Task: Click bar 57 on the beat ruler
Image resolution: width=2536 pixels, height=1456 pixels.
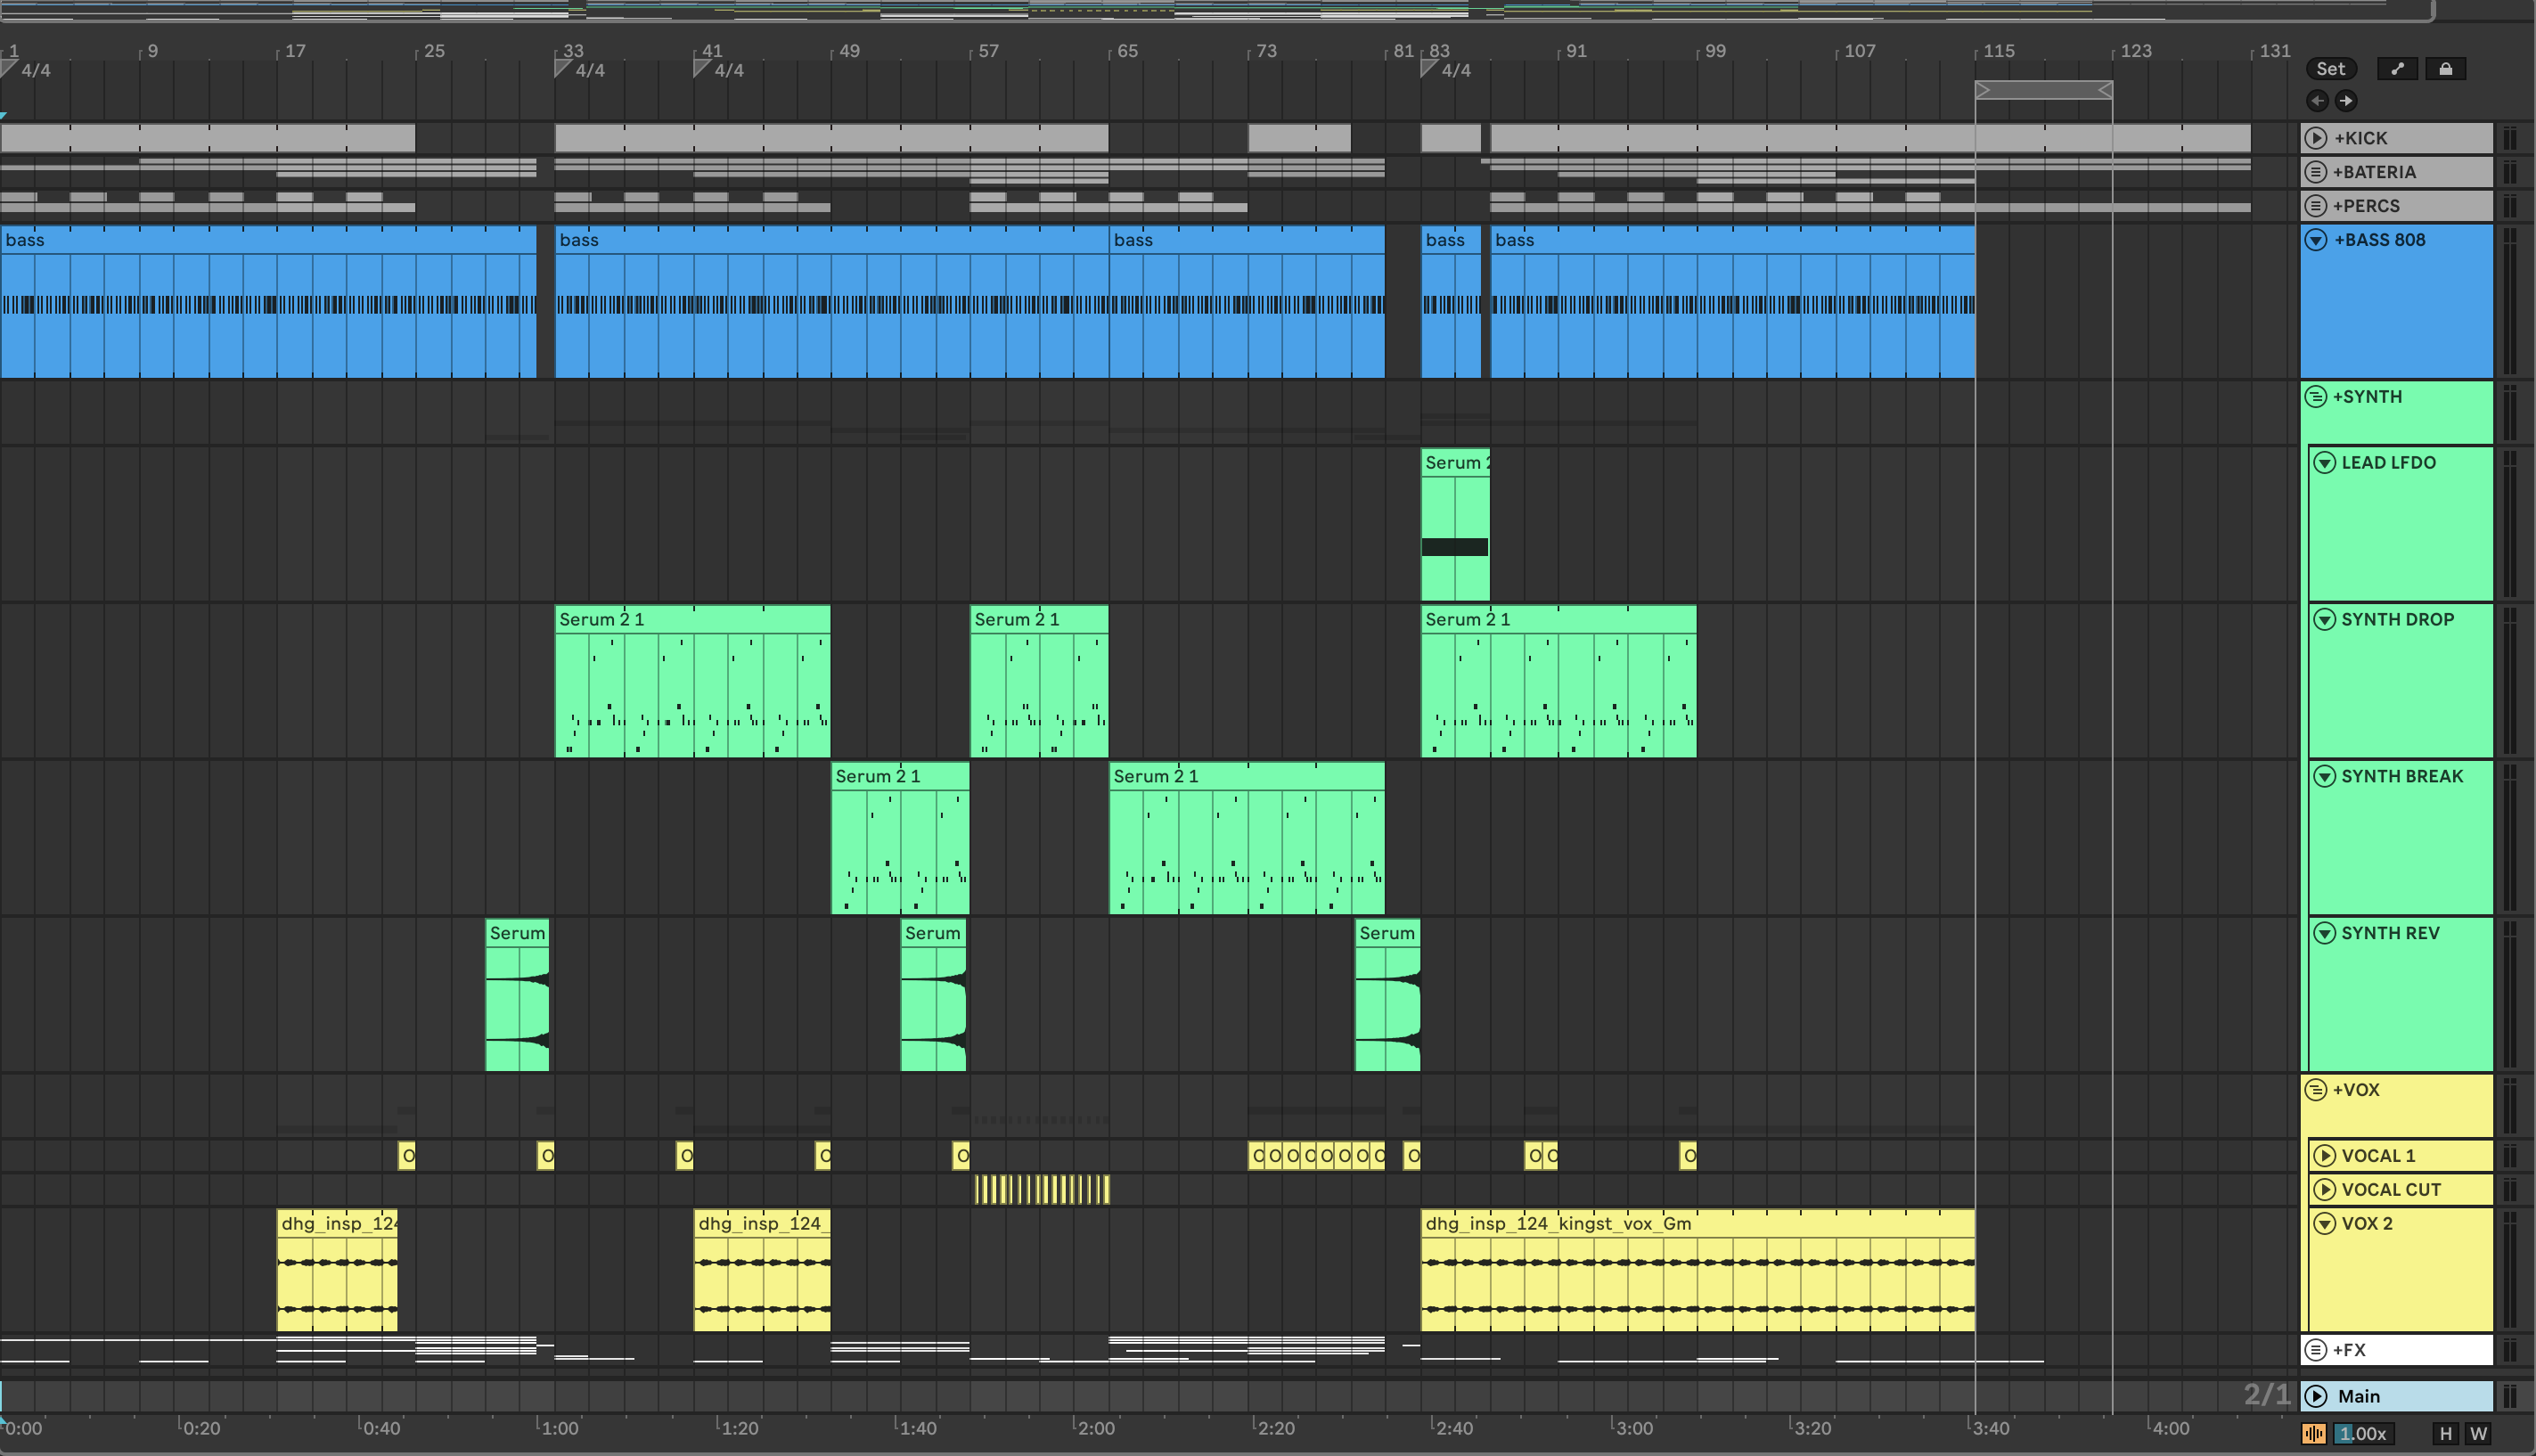Action: coord(988,50)
